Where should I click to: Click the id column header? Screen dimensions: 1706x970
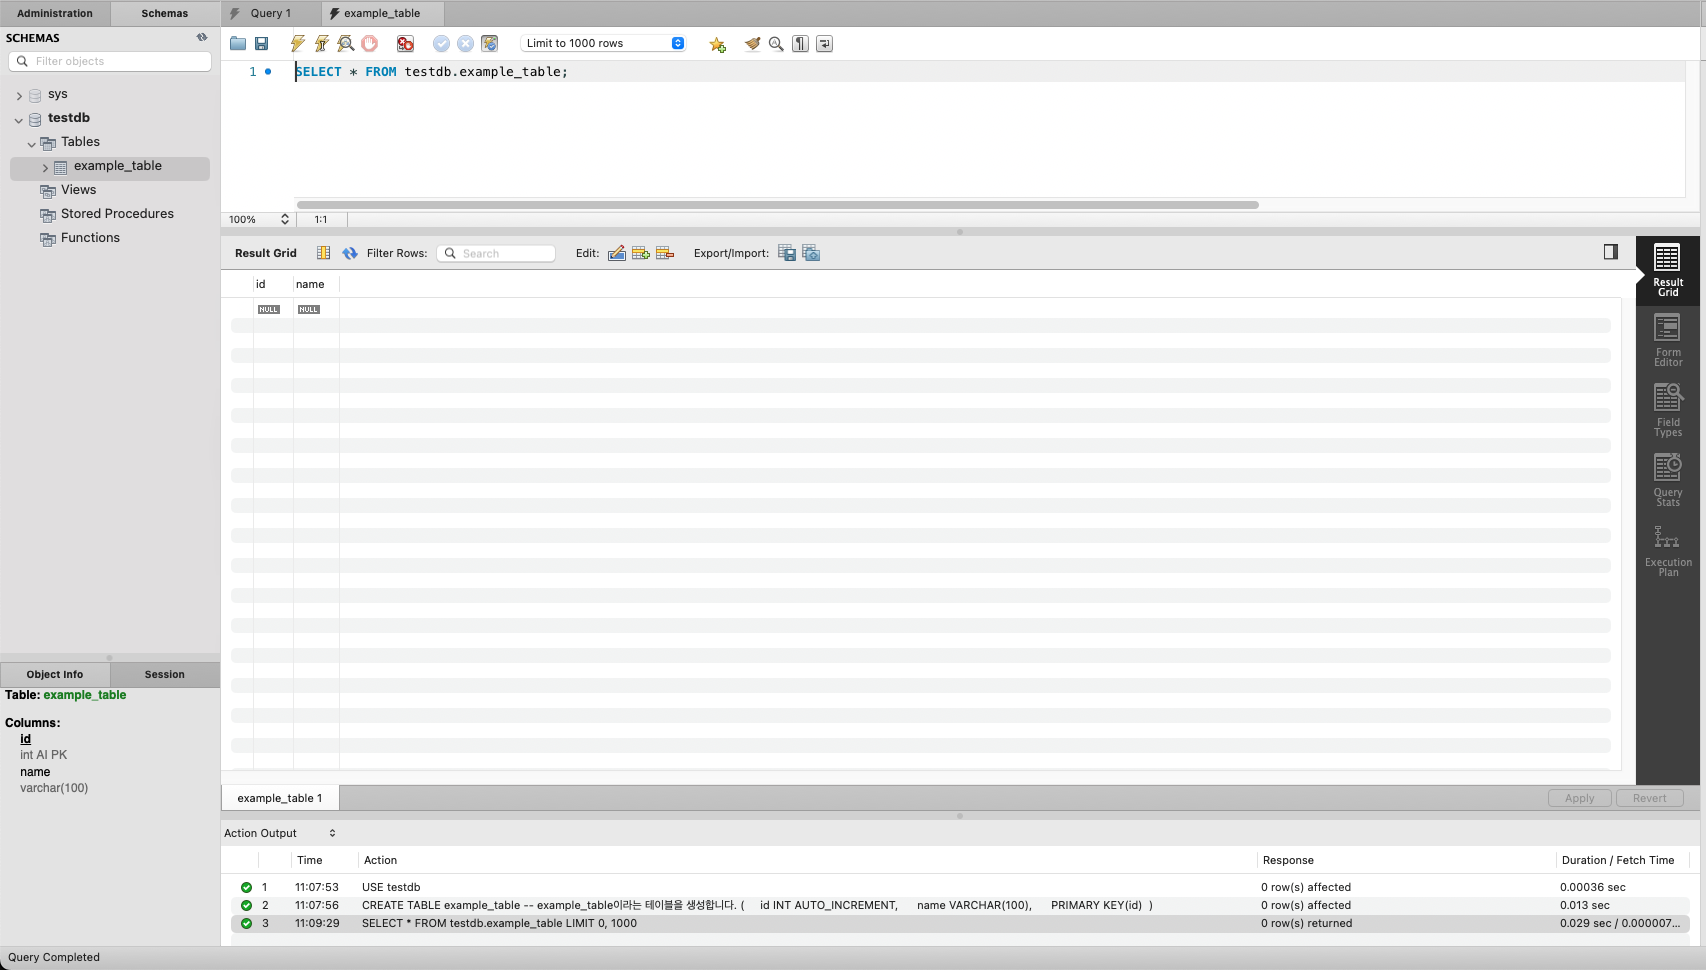(x=272, y=284)
